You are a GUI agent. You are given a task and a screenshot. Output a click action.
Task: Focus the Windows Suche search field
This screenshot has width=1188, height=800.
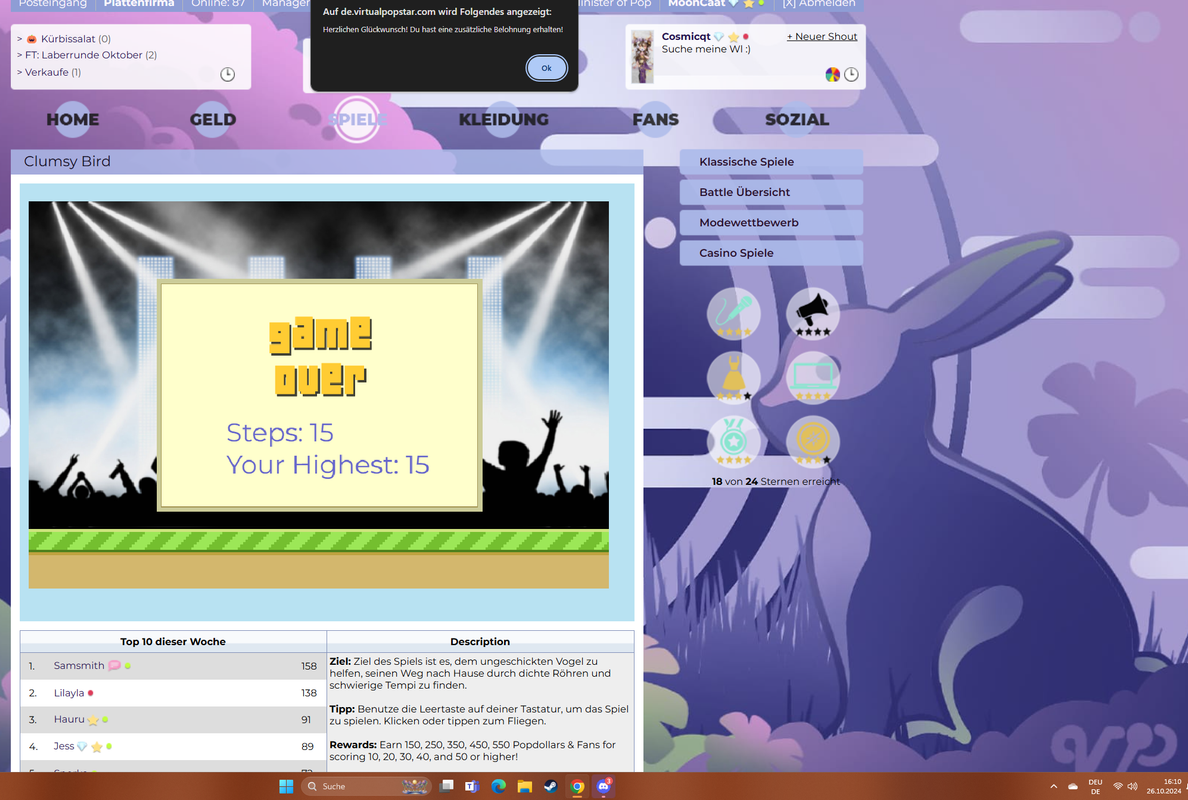click(367, 786)
